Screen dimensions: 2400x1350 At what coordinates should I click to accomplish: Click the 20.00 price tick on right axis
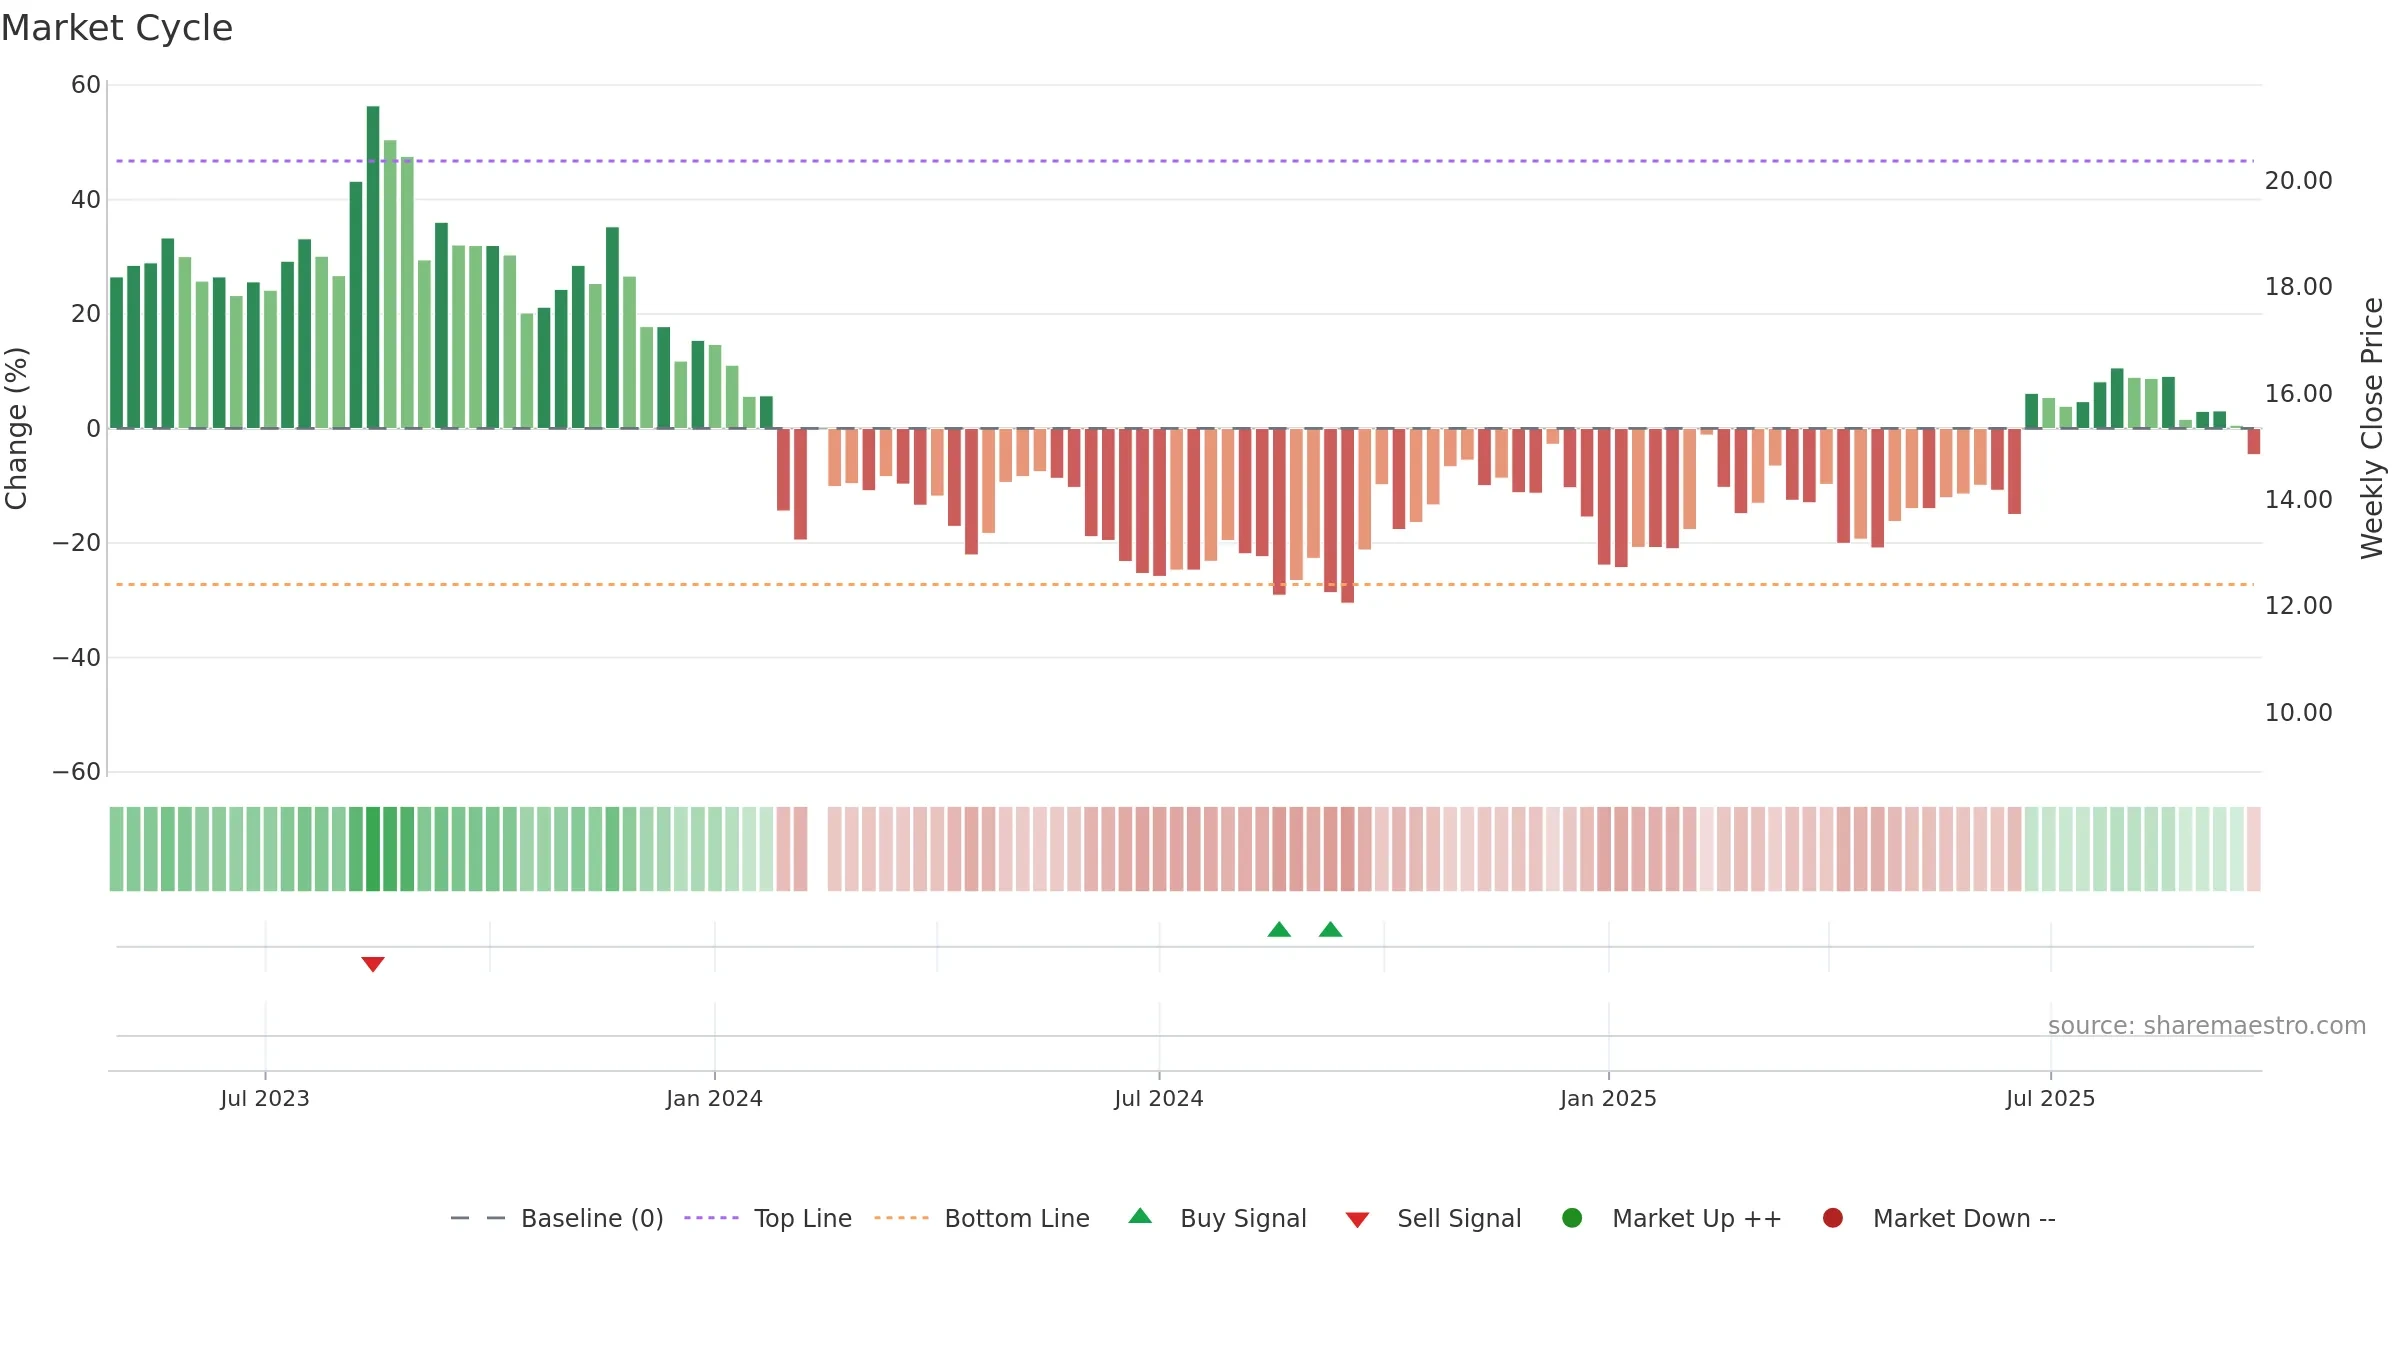coord(2299,181)
